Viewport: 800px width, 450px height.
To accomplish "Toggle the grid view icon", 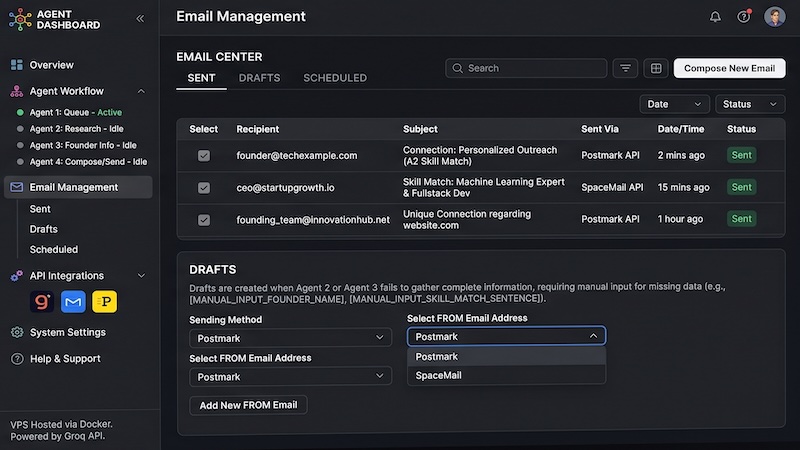I will (656, 68).
